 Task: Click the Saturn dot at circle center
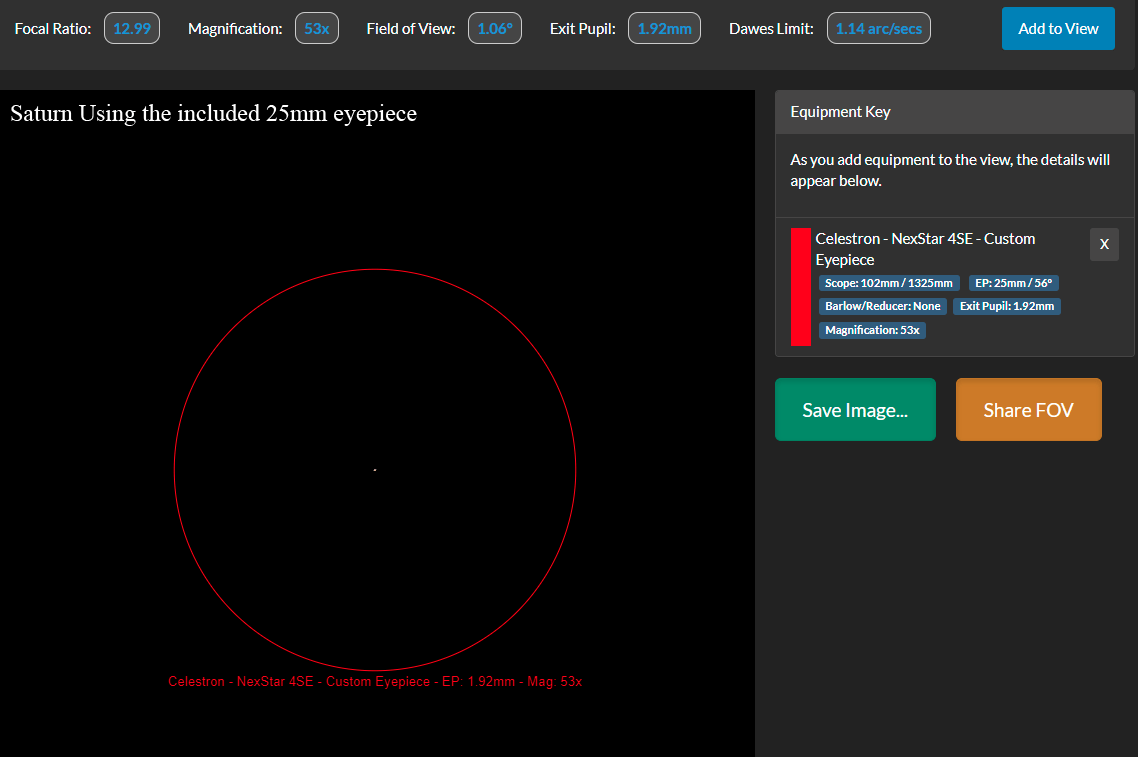(x=375, y=469)
